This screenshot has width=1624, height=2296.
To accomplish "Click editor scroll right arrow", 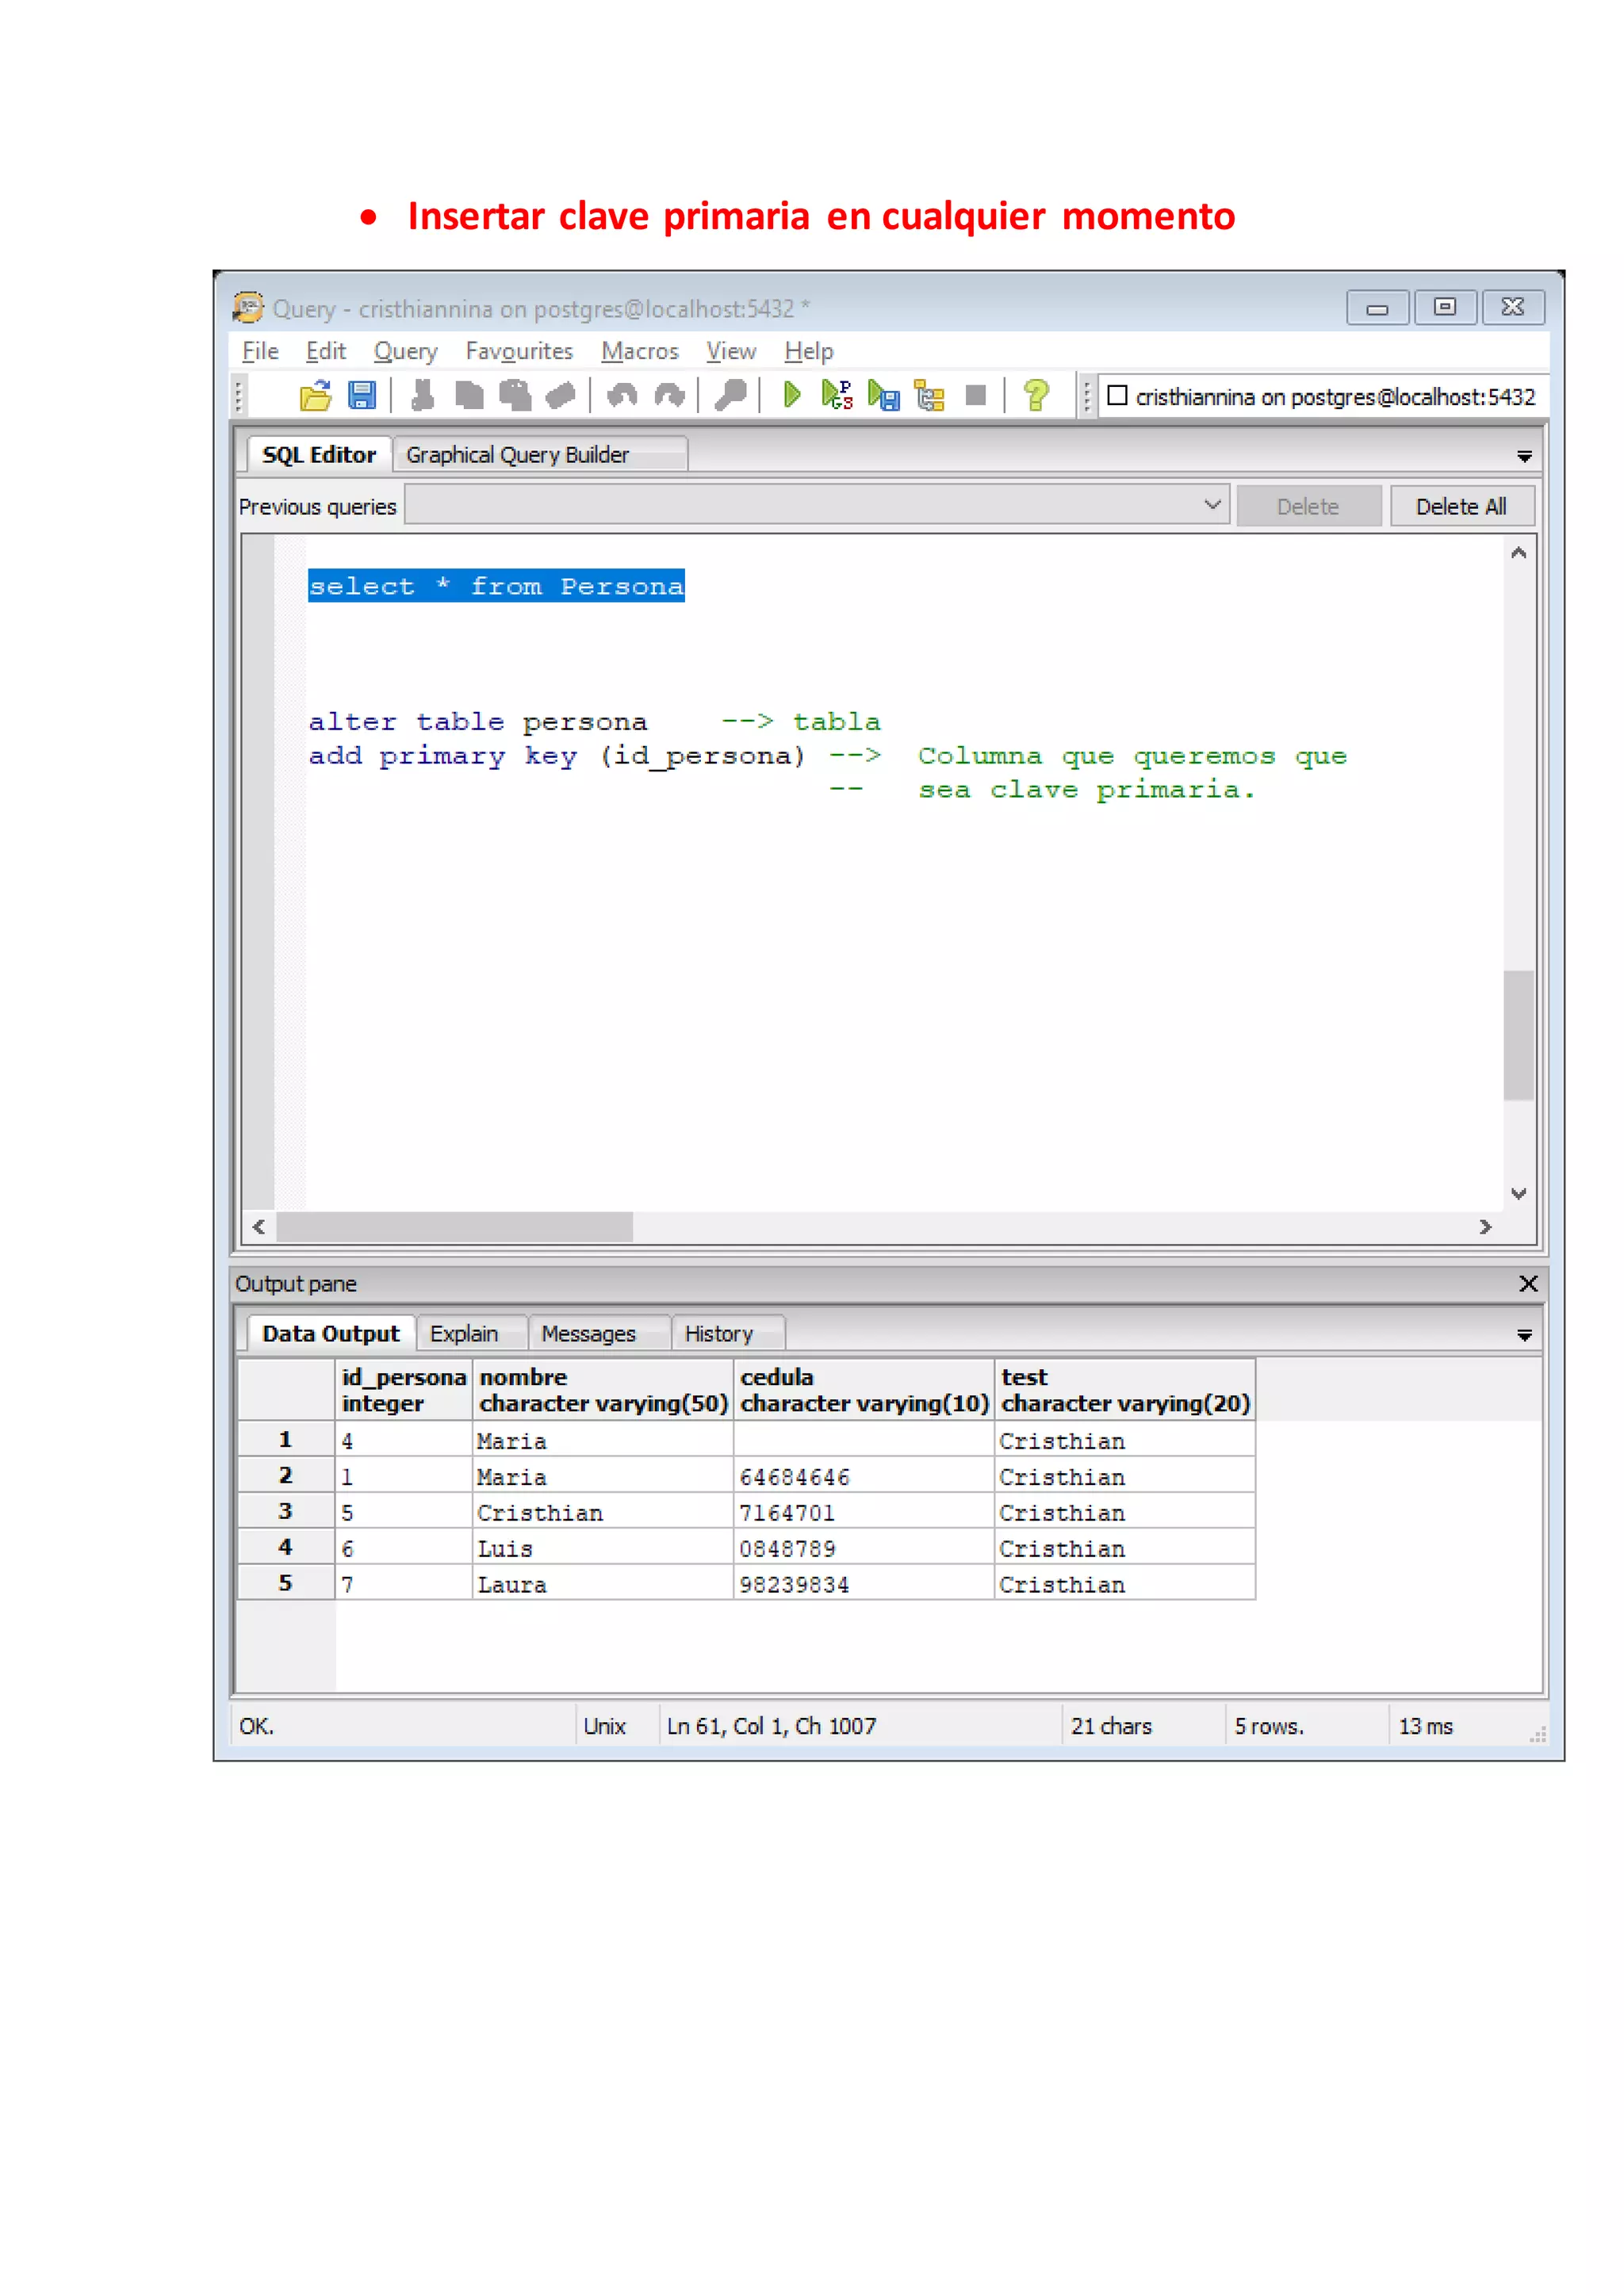I will pos(1485,1226).
